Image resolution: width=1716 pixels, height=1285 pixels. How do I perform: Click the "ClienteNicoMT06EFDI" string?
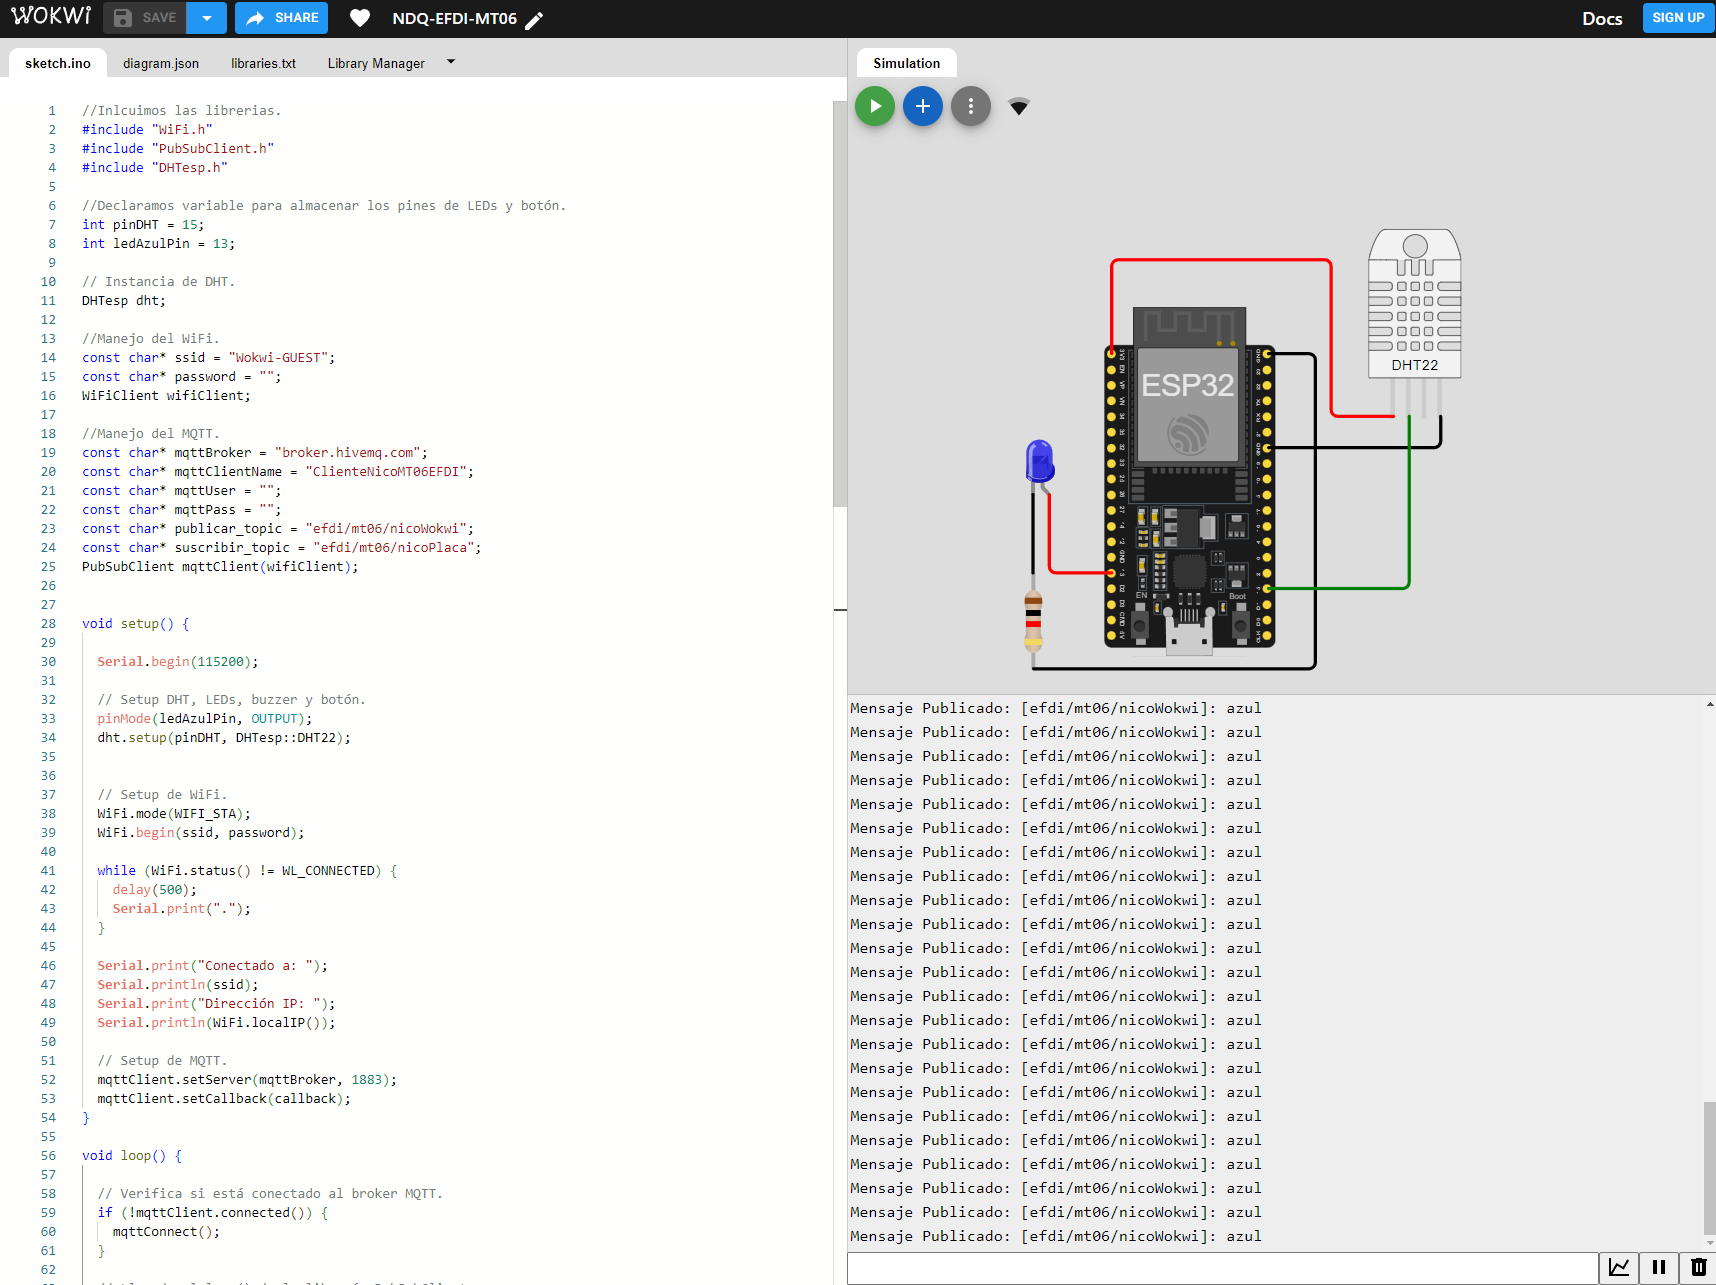click(x=386, y=472)
